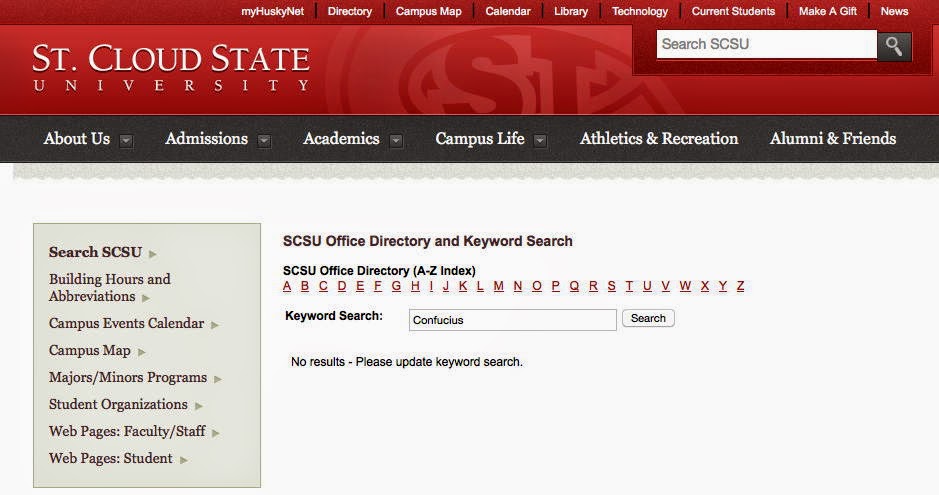Focus the Search SCSU input field
Image resolution: width=939 pixels, height=495 pixels.
tap(767, 44)
